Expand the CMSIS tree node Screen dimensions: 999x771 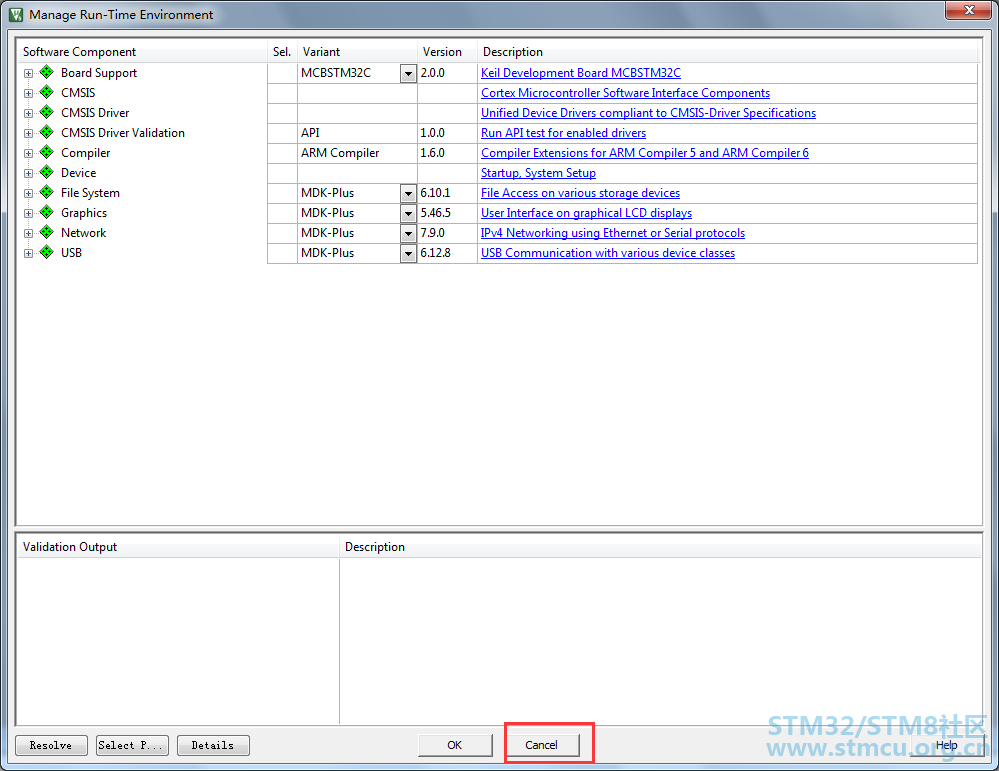[x=28, y=93]
